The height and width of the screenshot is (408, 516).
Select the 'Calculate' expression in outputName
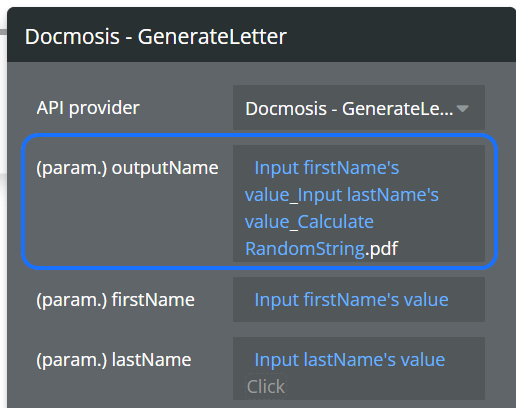[335, 221]
